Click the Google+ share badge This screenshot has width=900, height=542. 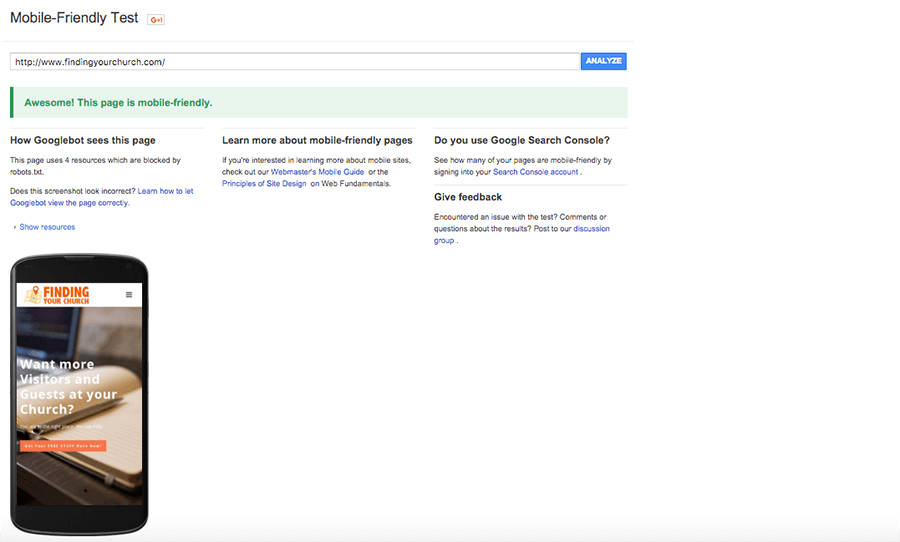pos(156,20)
